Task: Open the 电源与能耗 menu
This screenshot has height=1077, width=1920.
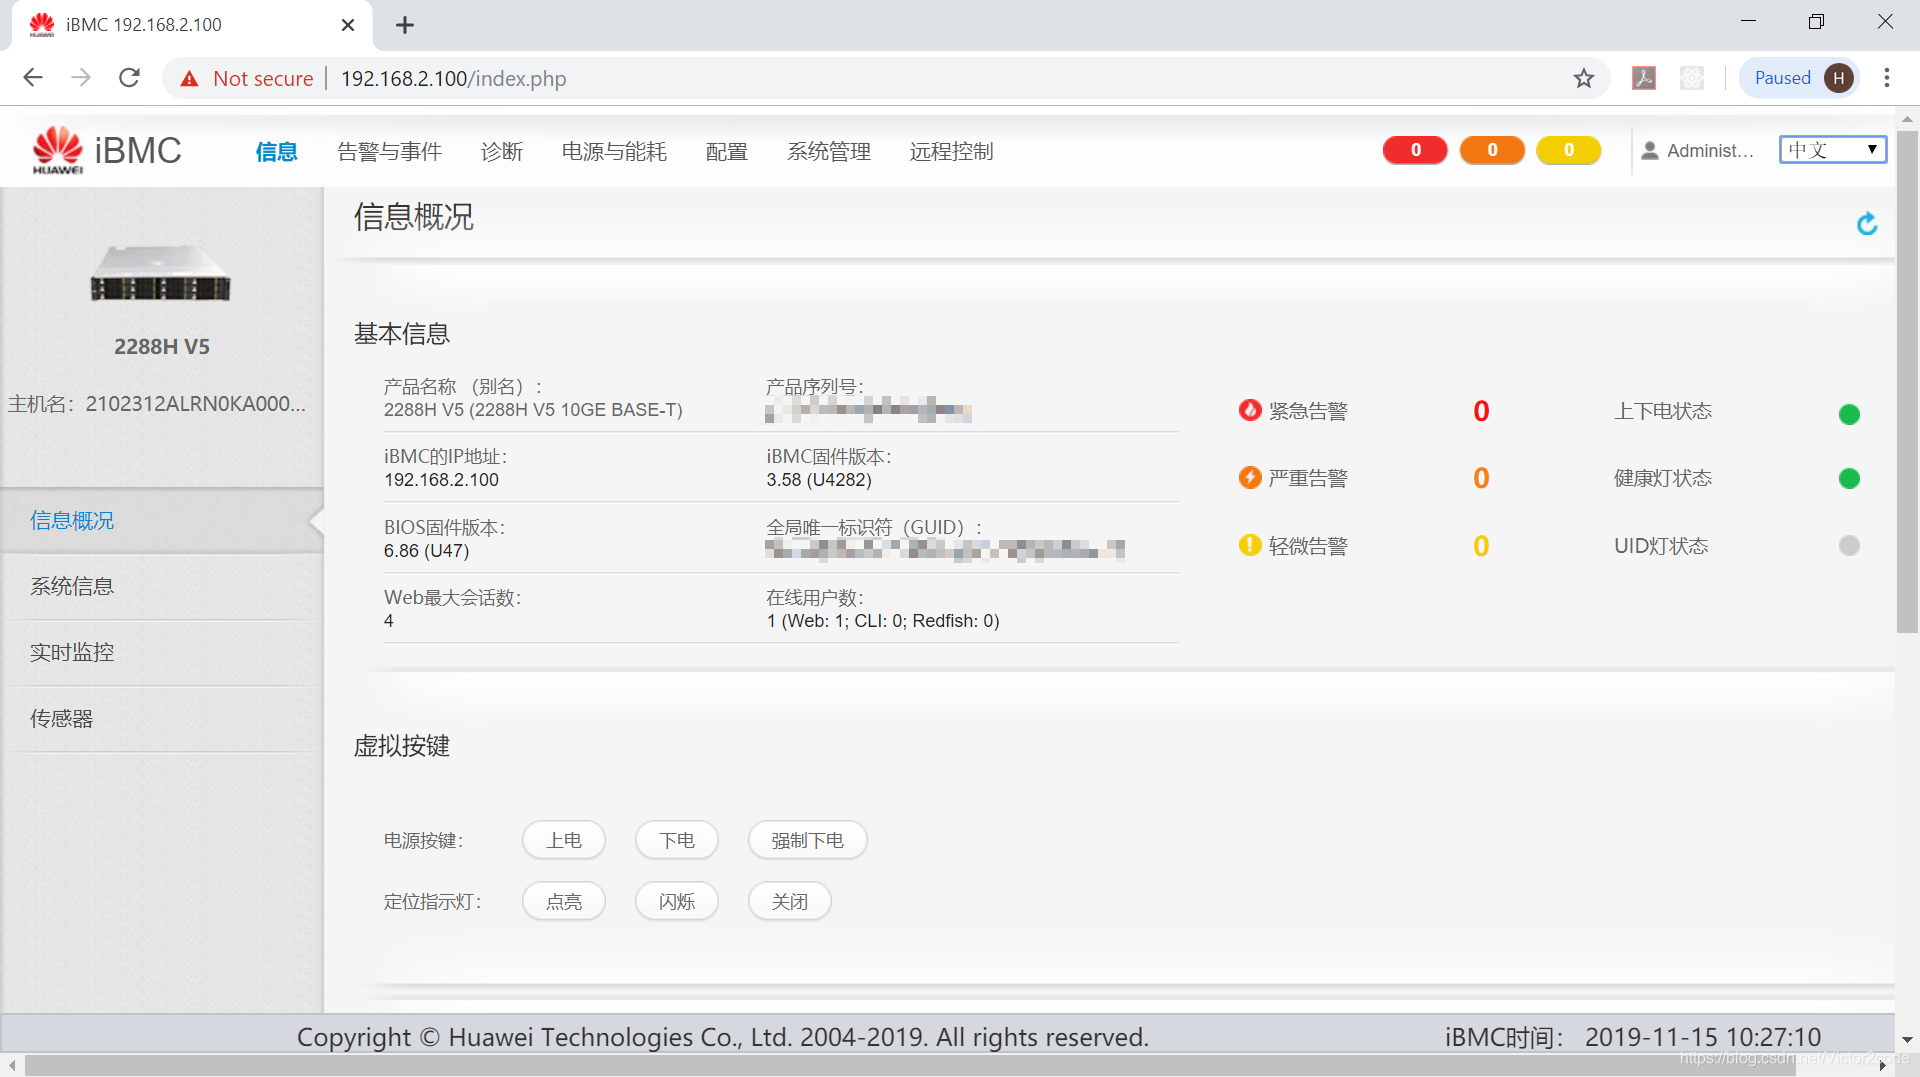Action: (x=614, y=151)
